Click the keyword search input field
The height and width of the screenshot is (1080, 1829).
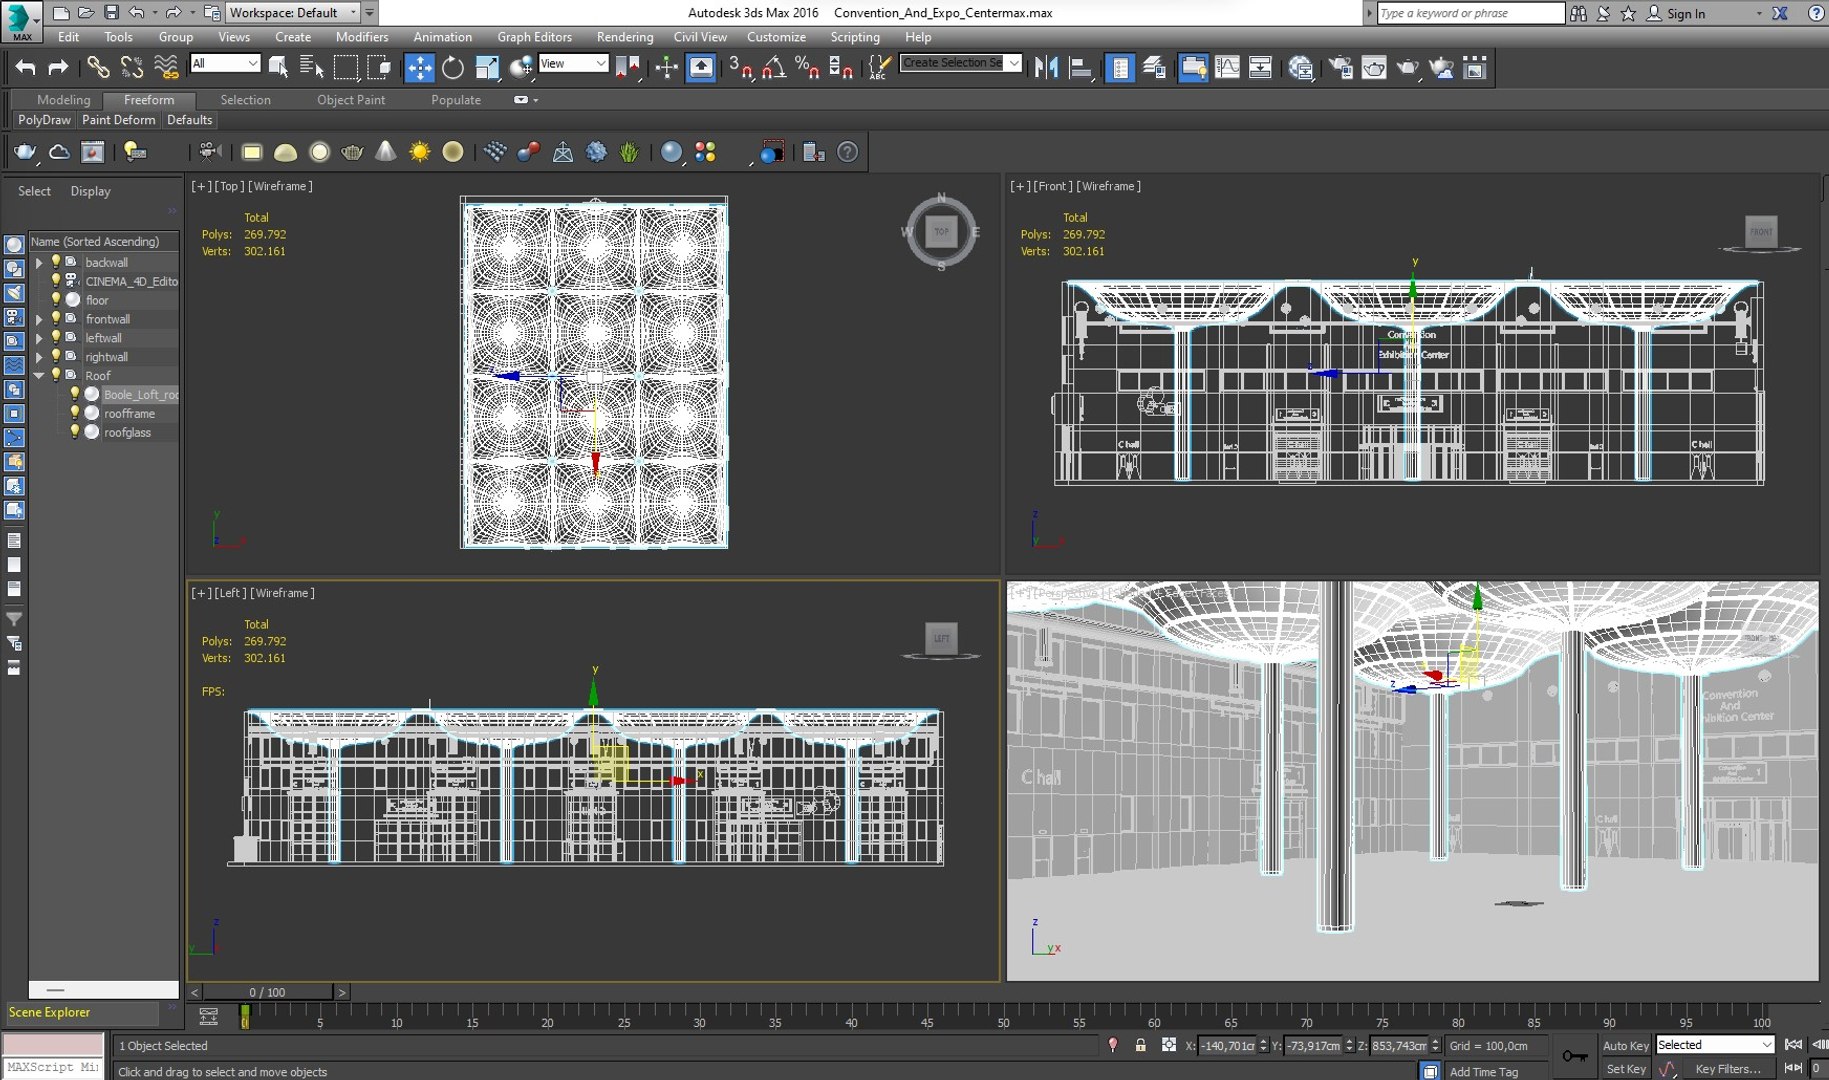click(x=1470, y=13)
